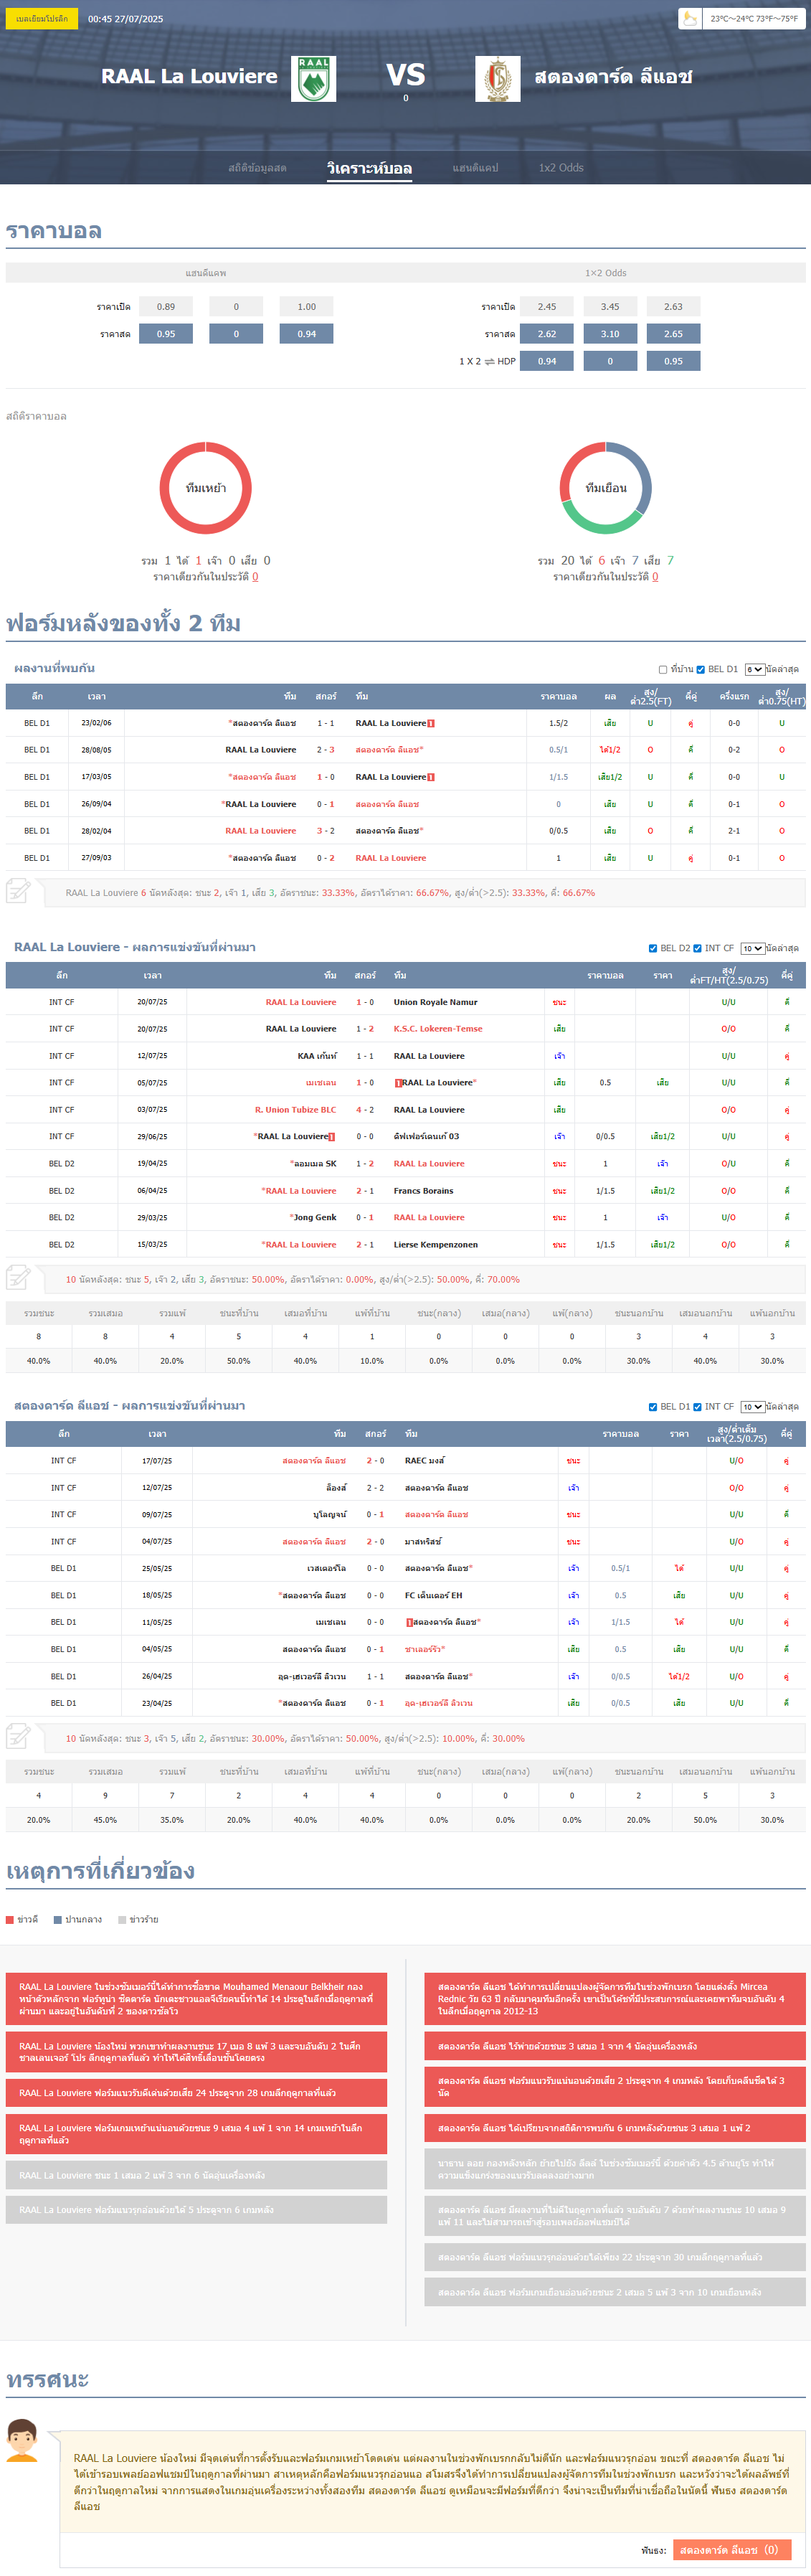The image size is (811, 2576).
Task: Switch to the แฮนดิแคป tab
Action: pyautogui.click(x=475, y=168)
